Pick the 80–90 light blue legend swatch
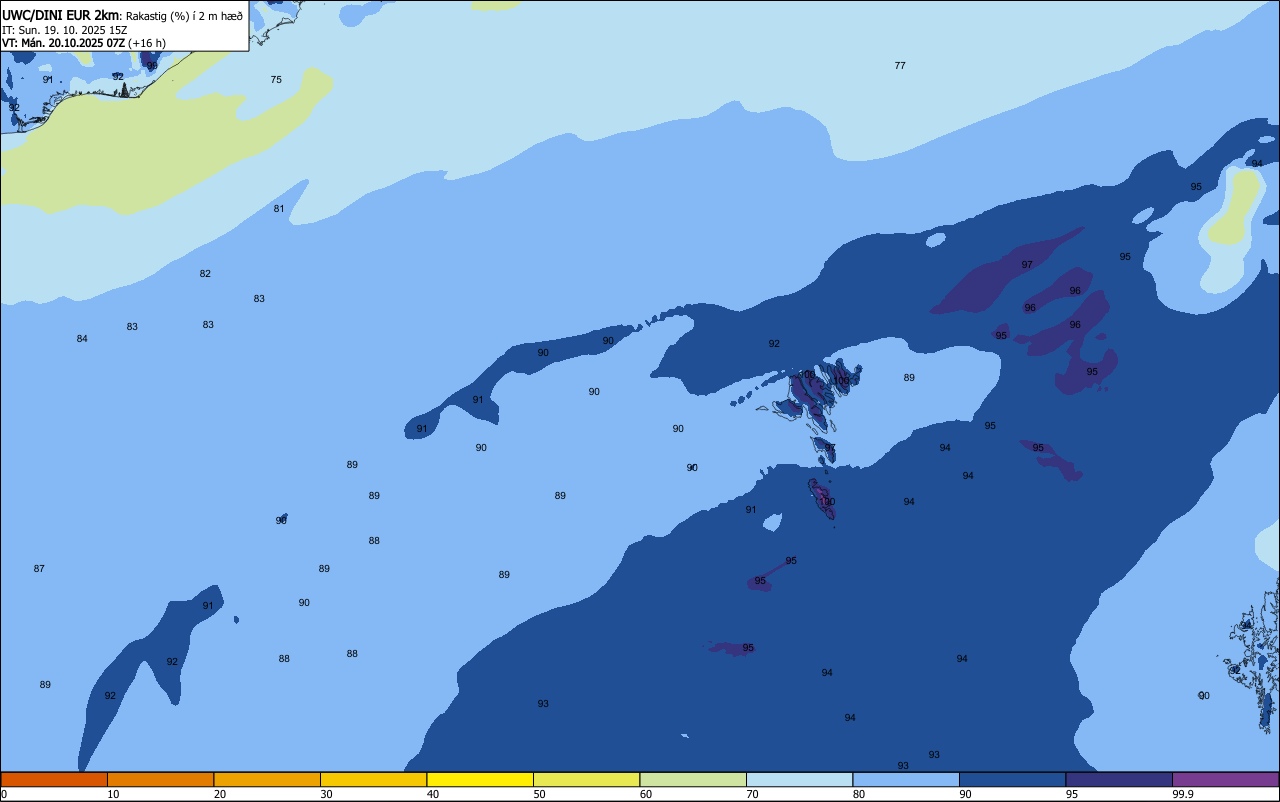Viewport: 1280px width, 802px height. [x=906, y=779]
